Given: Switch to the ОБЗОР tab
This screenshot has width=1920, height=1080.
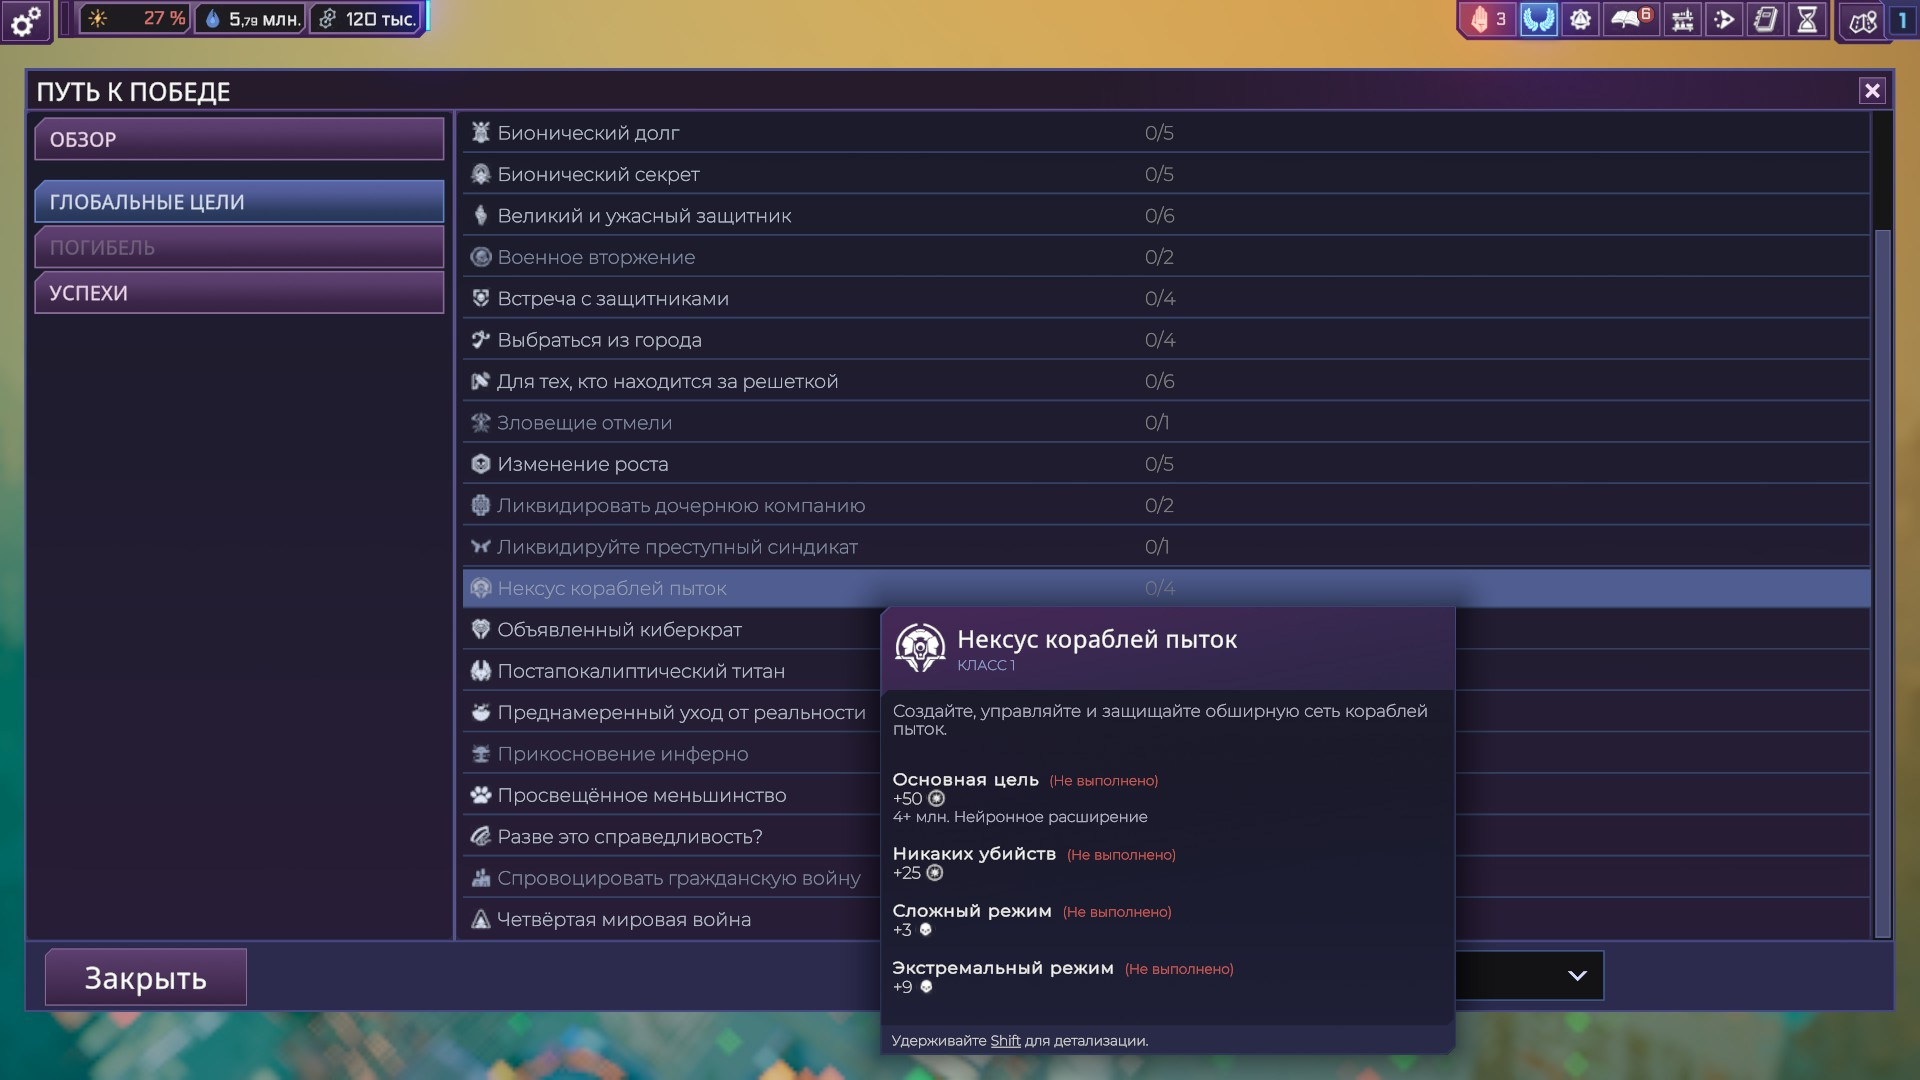Looking at the screenshot, I should [239, 139].
